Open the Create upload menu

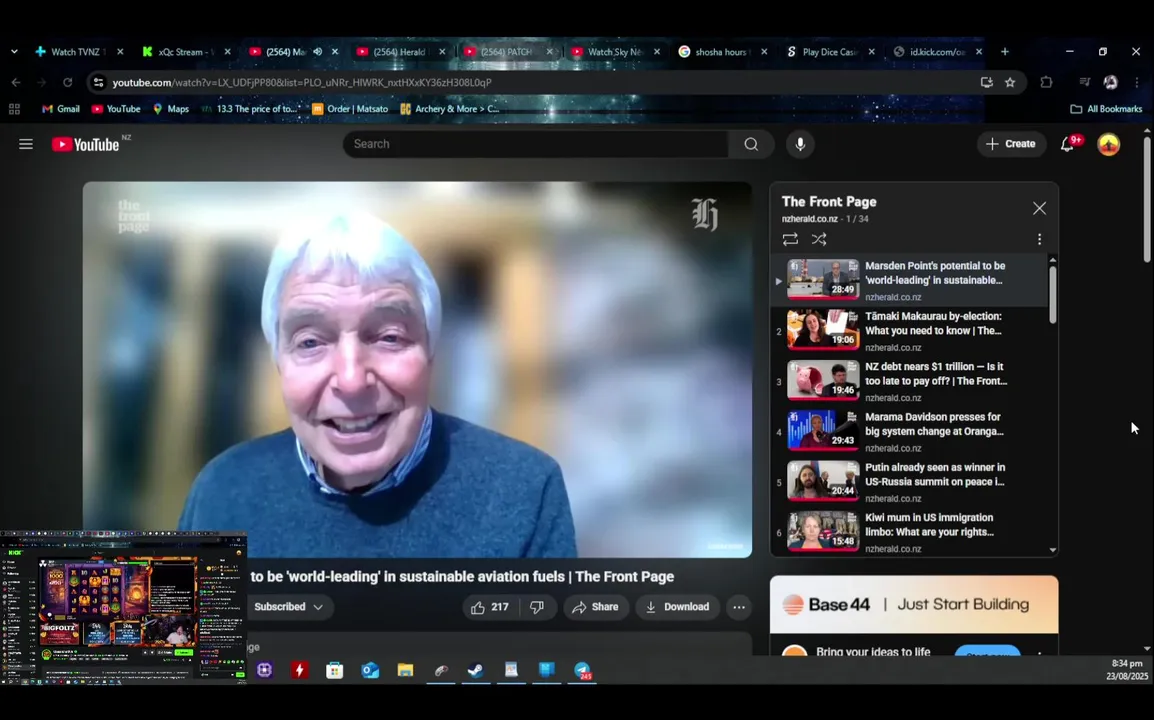click(x=1010, y=144)
